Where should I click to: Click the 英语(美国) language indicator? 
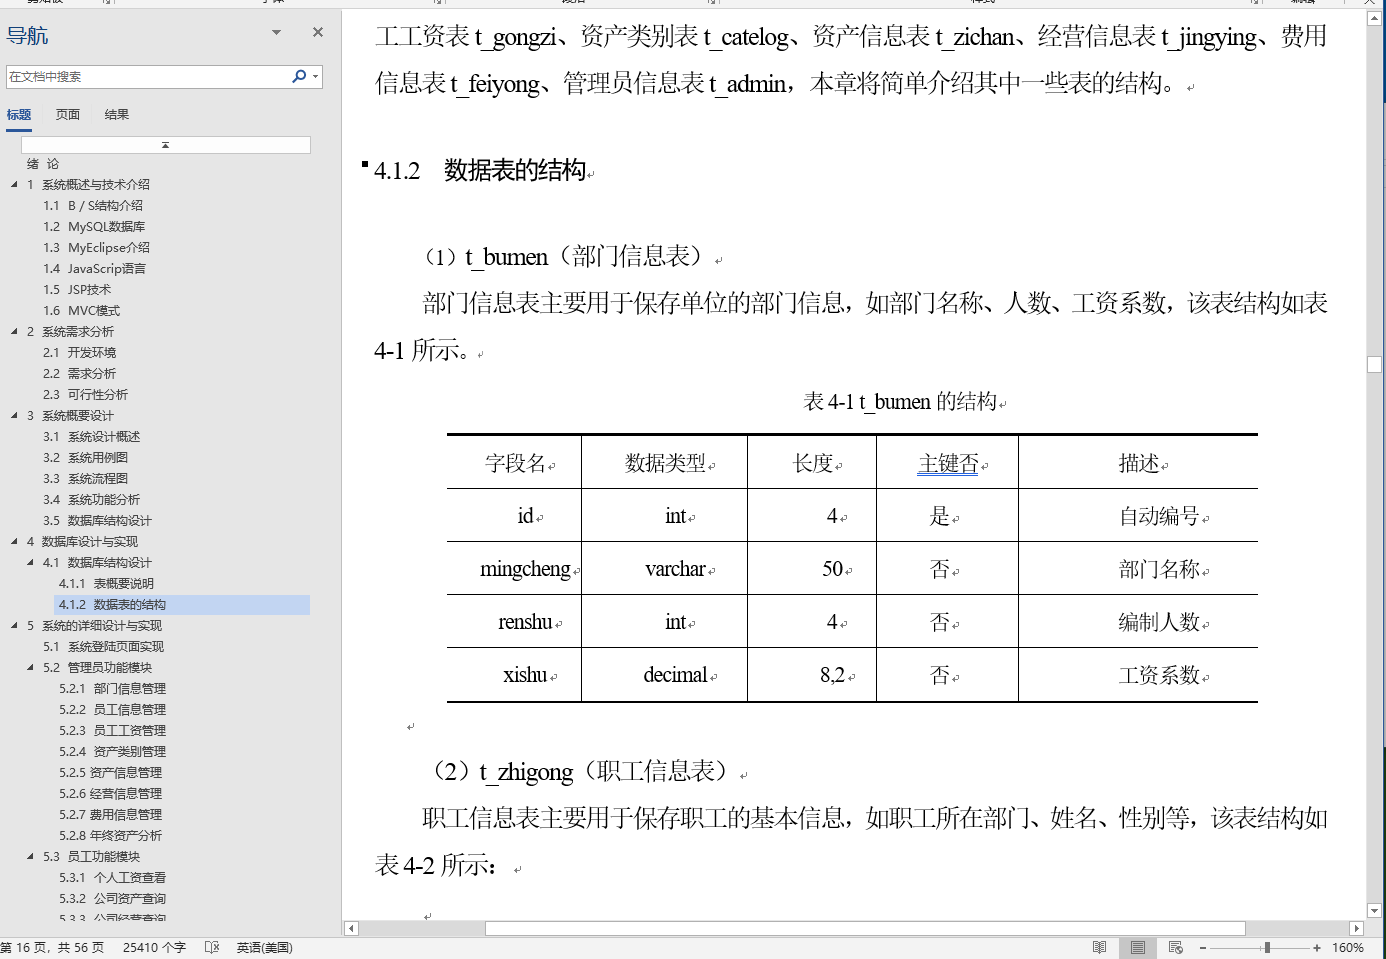tap(261, 947)
